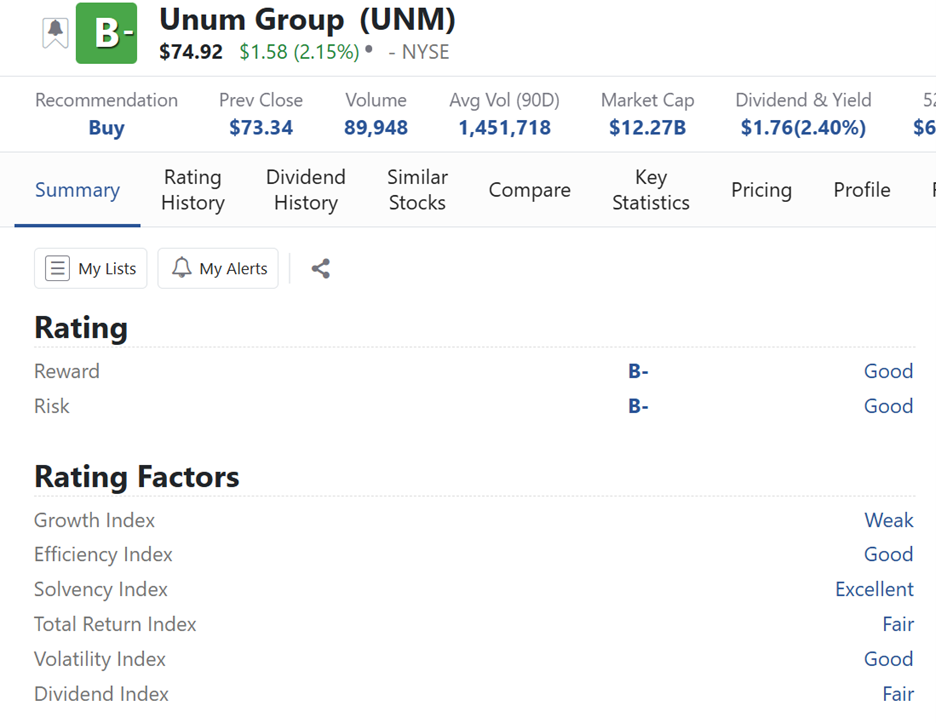Open the Profile tab
Image resolution: width=936 pixels, height=723 pixels.
point(861,190)
